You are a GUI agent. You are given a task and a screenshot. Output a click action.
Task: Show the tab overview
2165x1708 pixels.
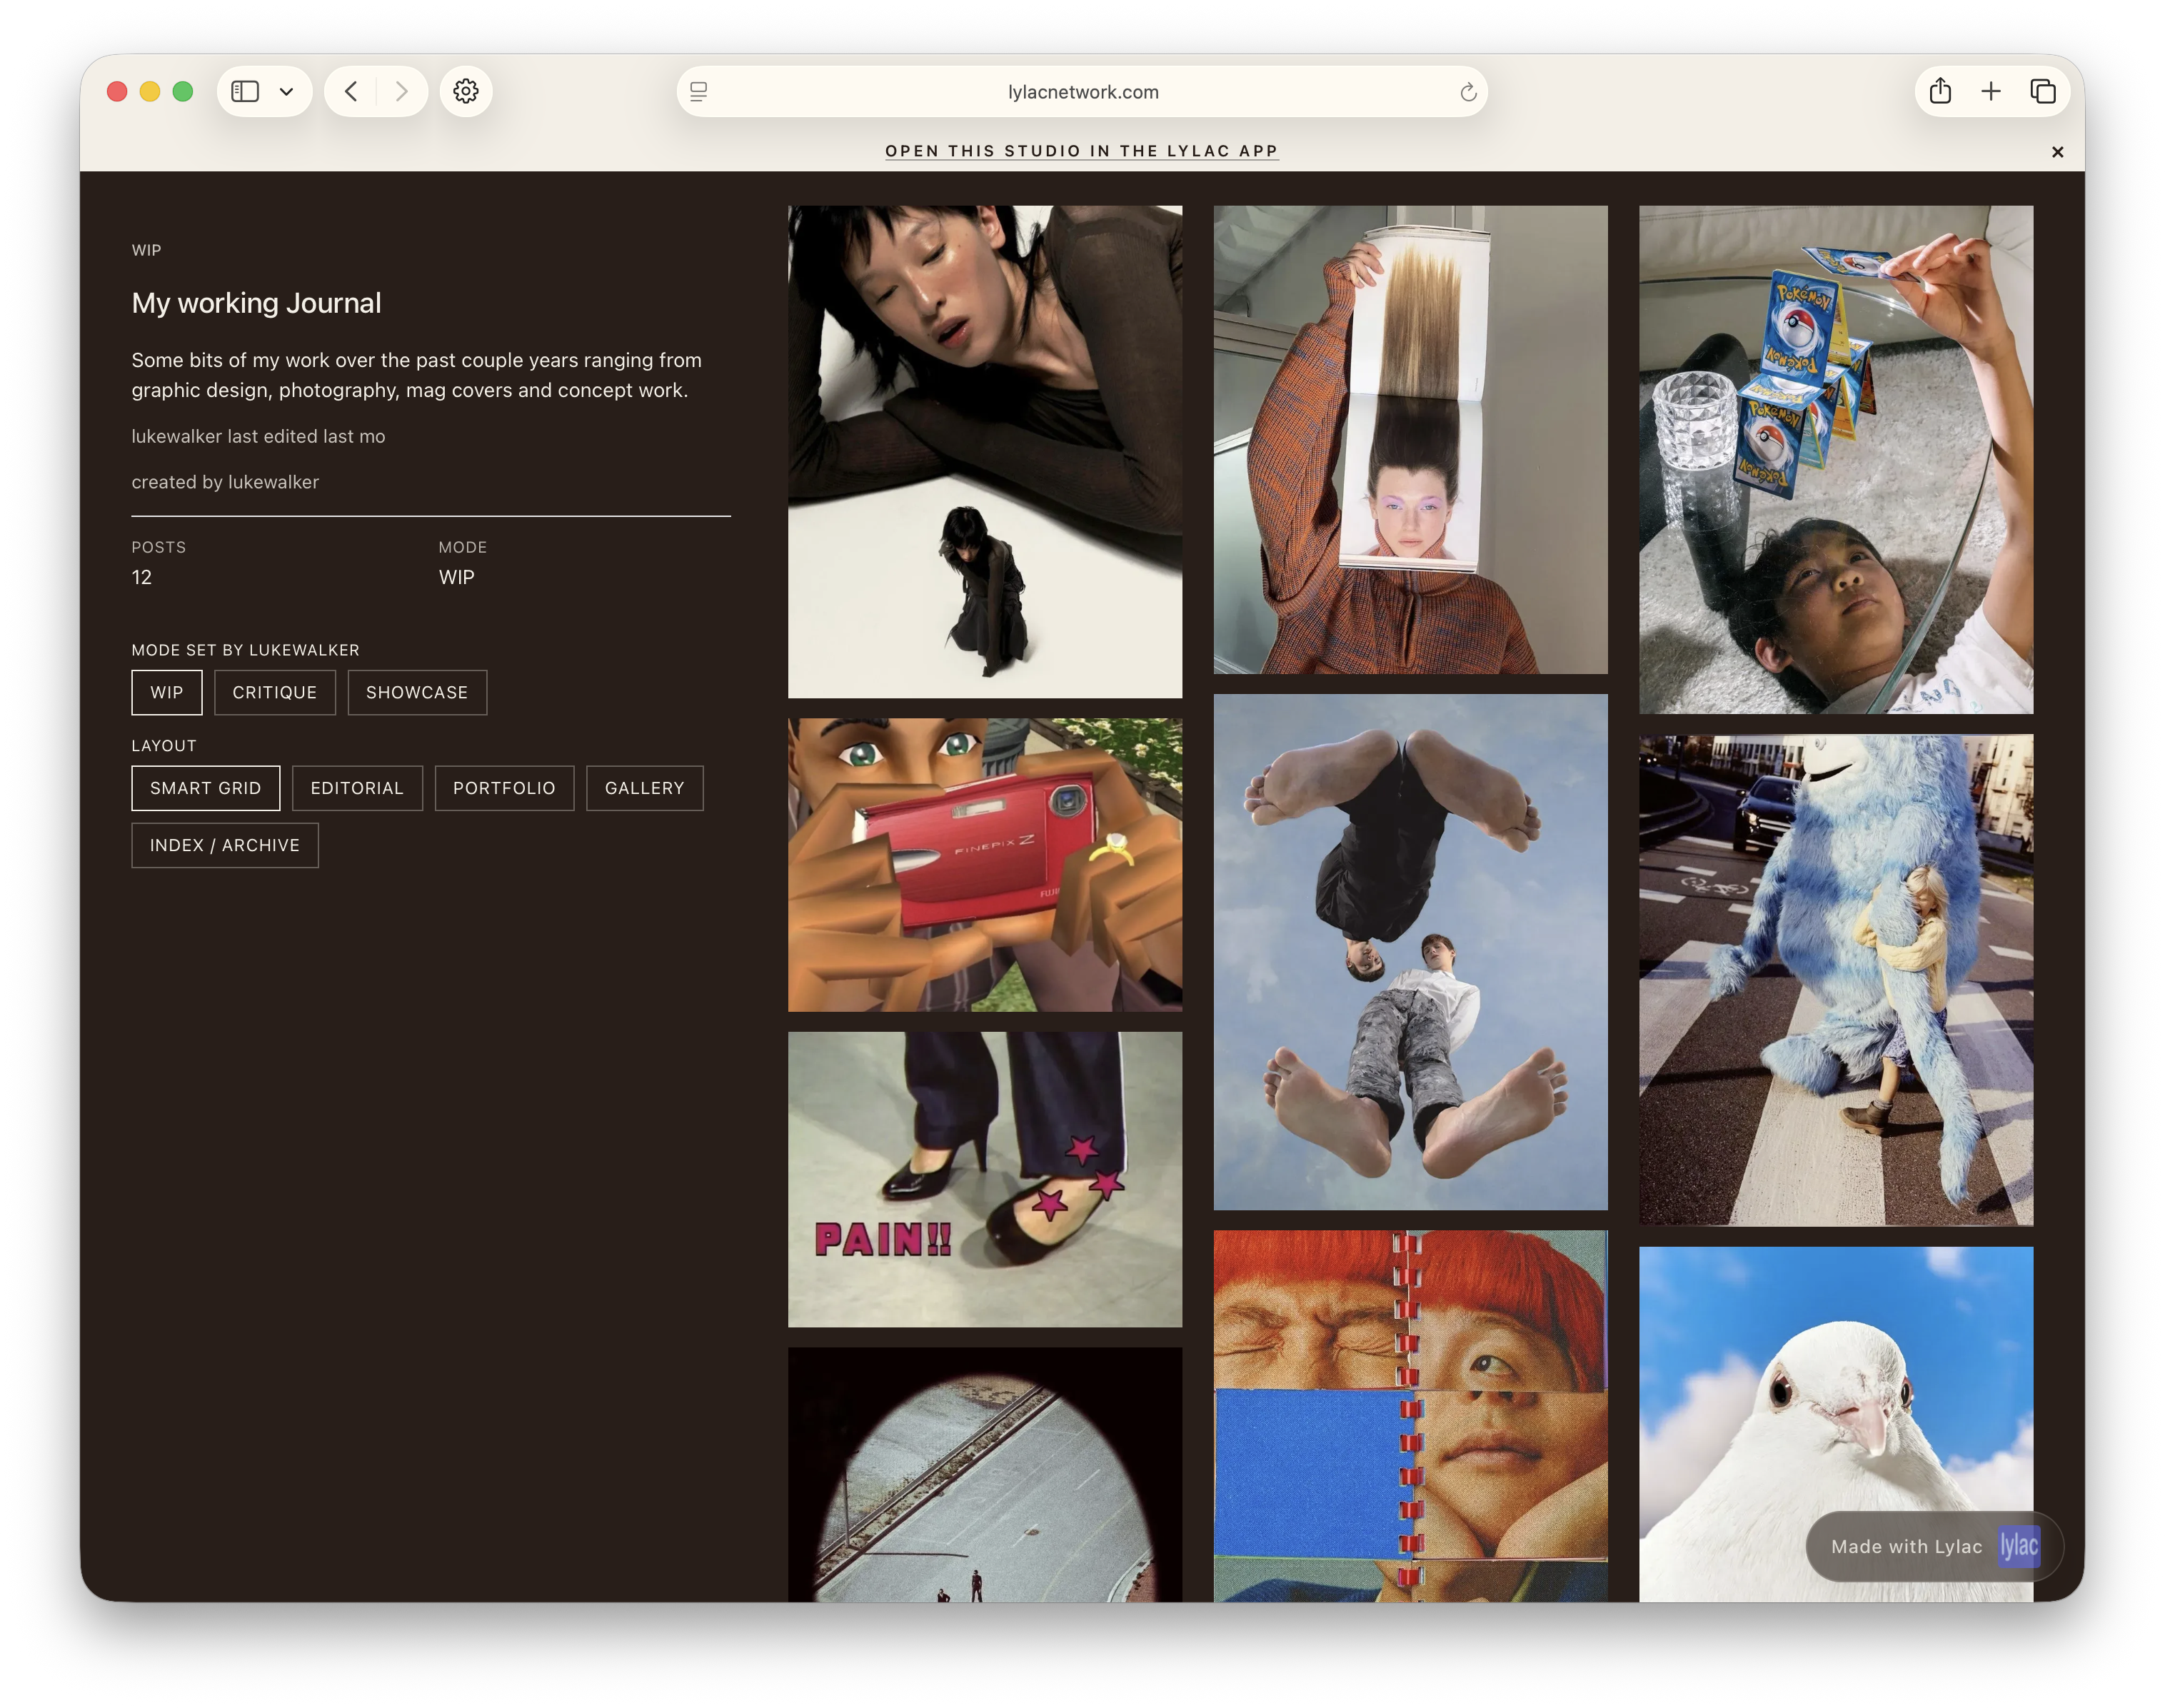pos(2043,91)
